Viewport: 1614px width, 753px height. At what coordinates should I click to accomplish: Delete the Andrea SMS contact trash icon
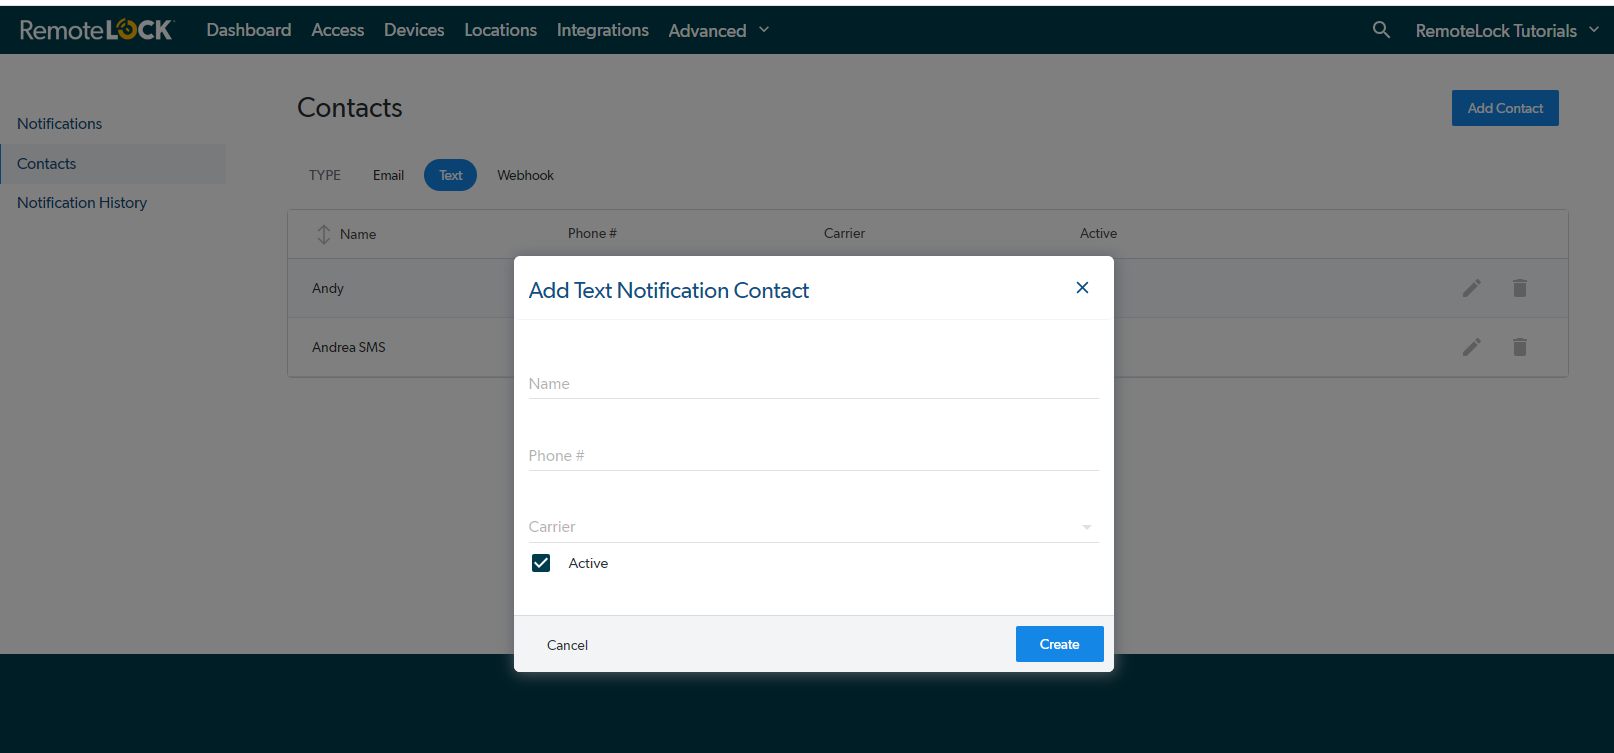tap(1520, 347)
